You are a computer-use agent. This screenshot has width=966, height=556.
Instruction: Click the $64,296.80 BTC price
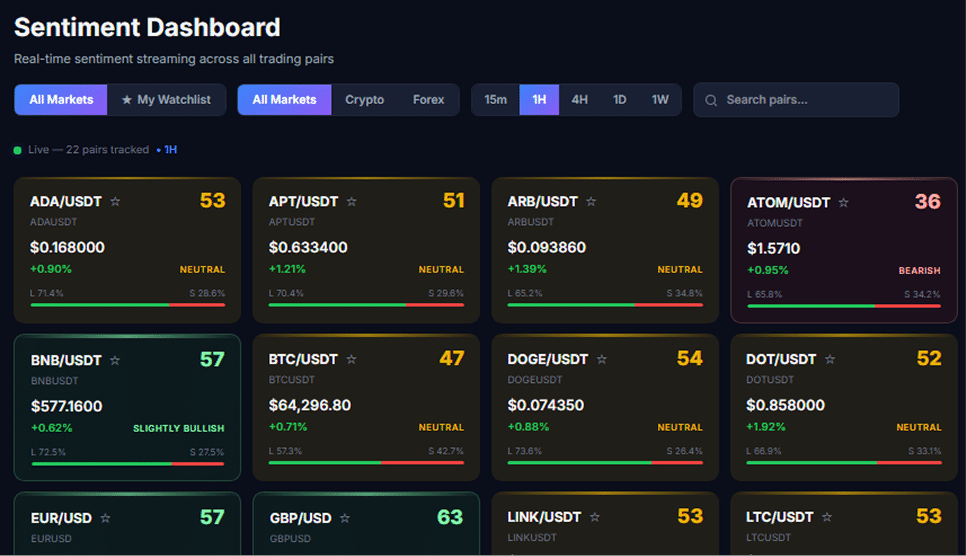pyautogui.click(x=309, y=405)
